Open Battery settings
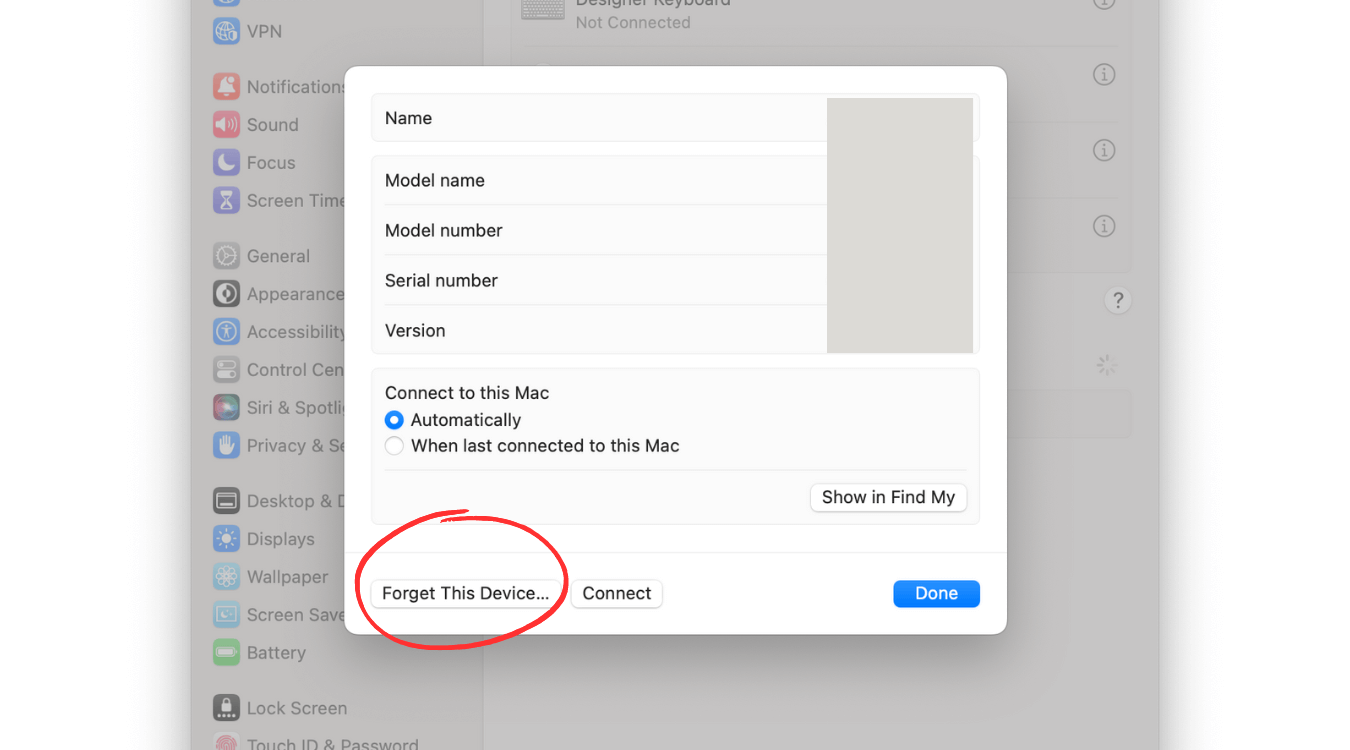 coord(226,652)
